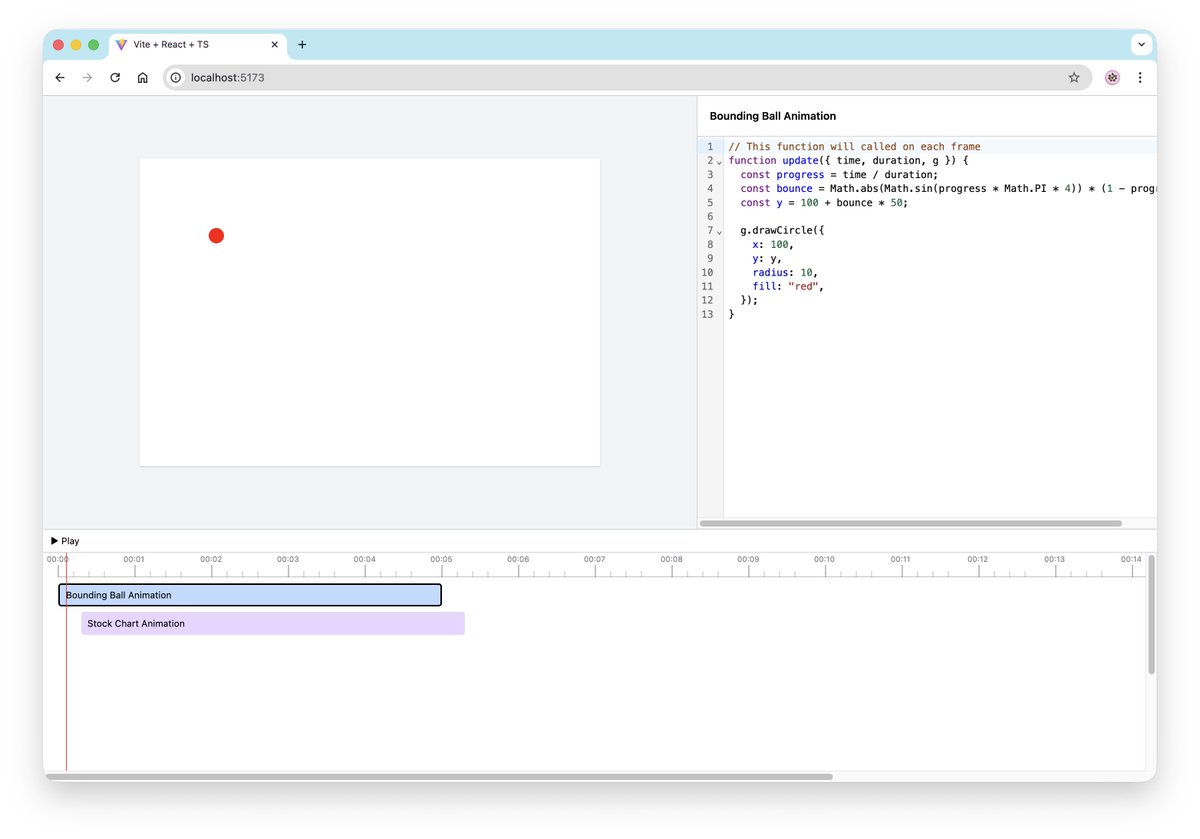Viewport: 1200px width, 839px height.
Task: Click the green macOS fullscreen window button
Action: pyautogui.click(x=94, y=45)
